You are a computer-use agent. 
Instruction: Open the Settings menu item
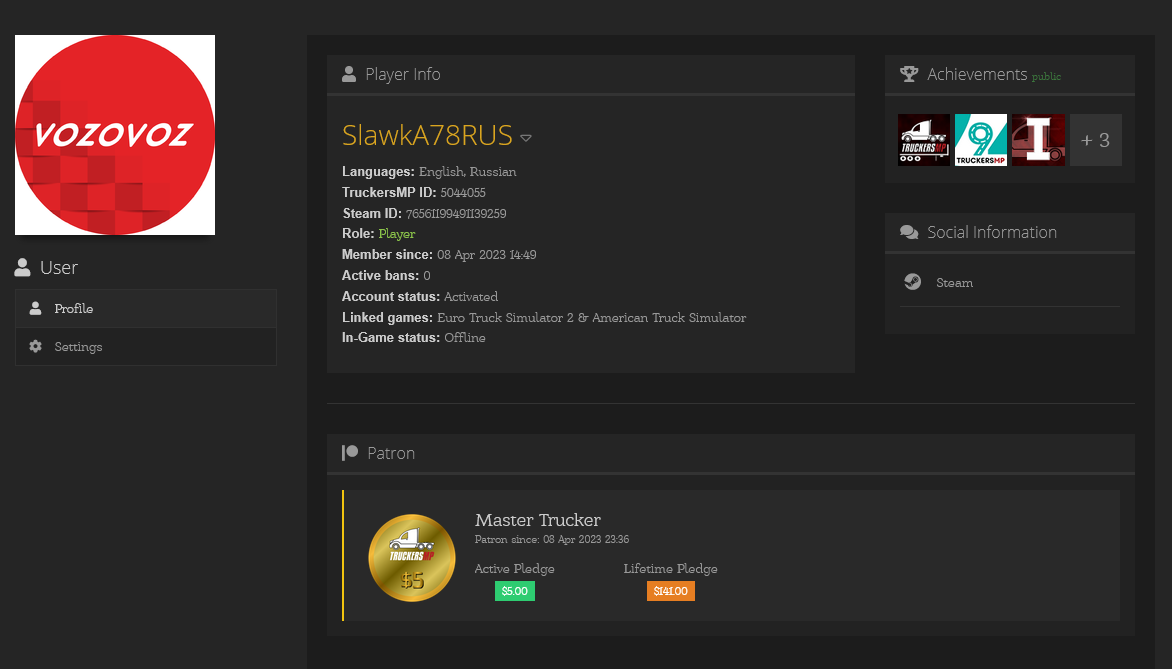click(146, 347)
